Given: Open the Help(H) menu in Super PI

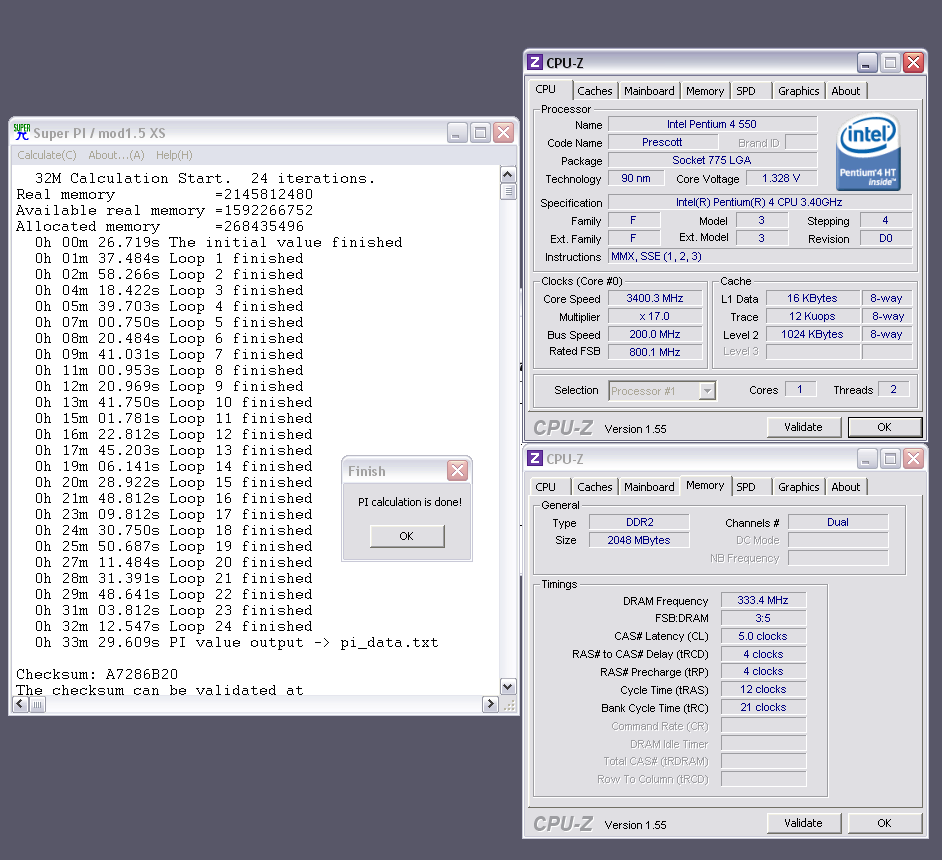Looking at the screenshot, I should (174, 155).
